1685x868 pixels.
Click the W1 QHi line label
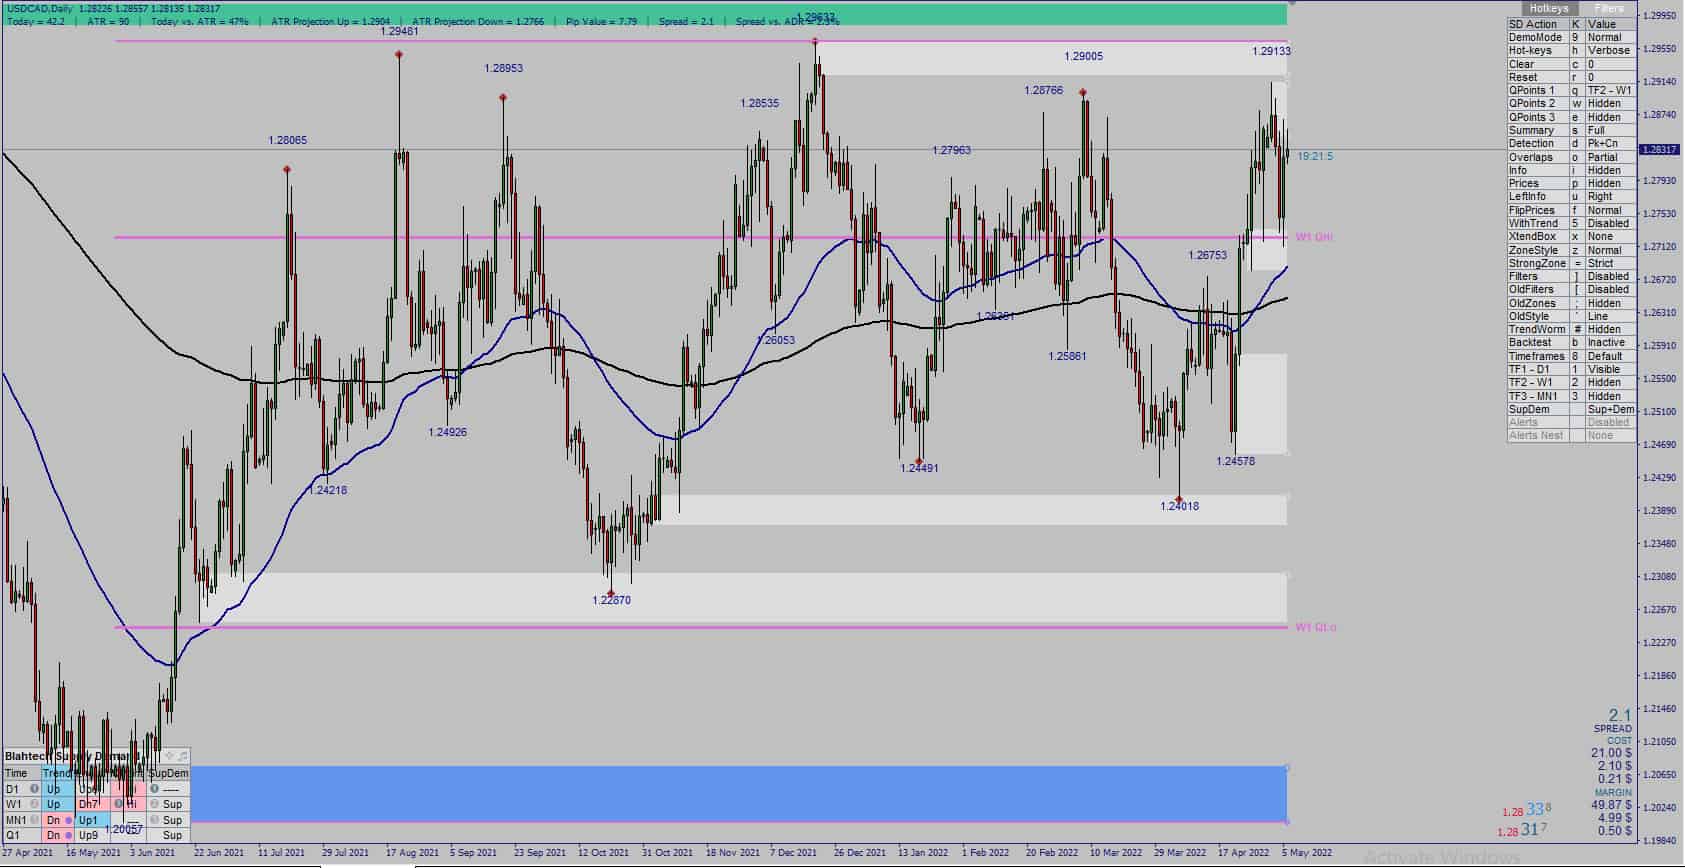click(1314, 237)
